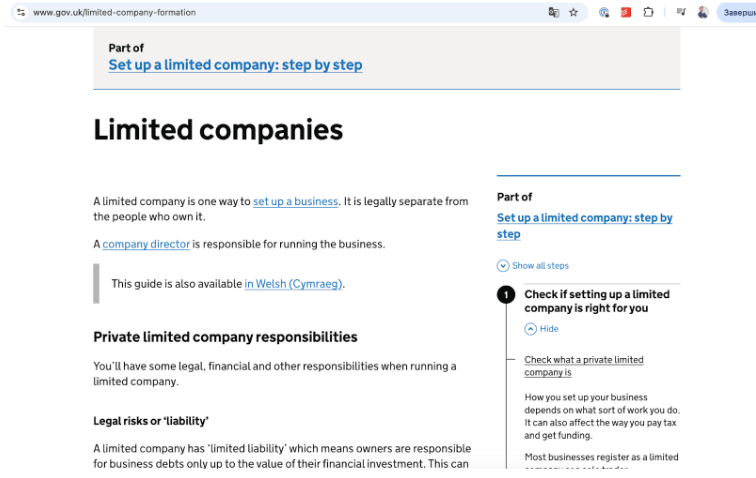756x478 pixels.
Task: Bookmark this page with the star icon
Action: (573, 13)
